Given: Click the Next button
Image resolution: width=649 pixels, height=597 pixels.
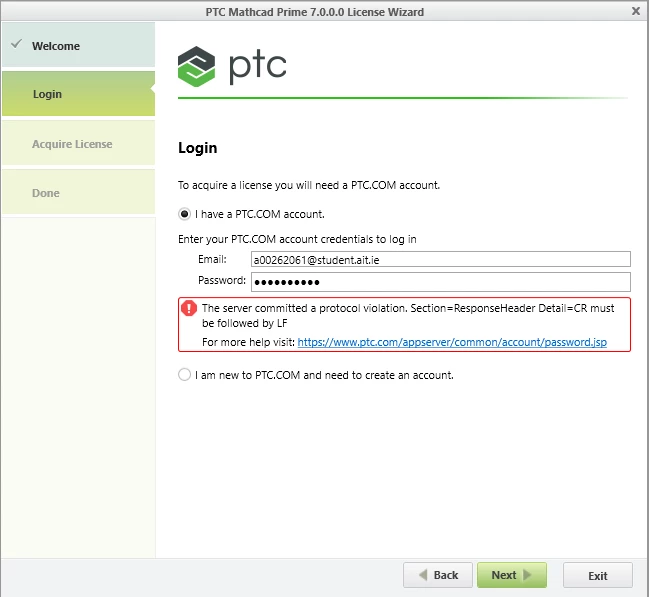Looking at the screenshot, I should point(512,575).
